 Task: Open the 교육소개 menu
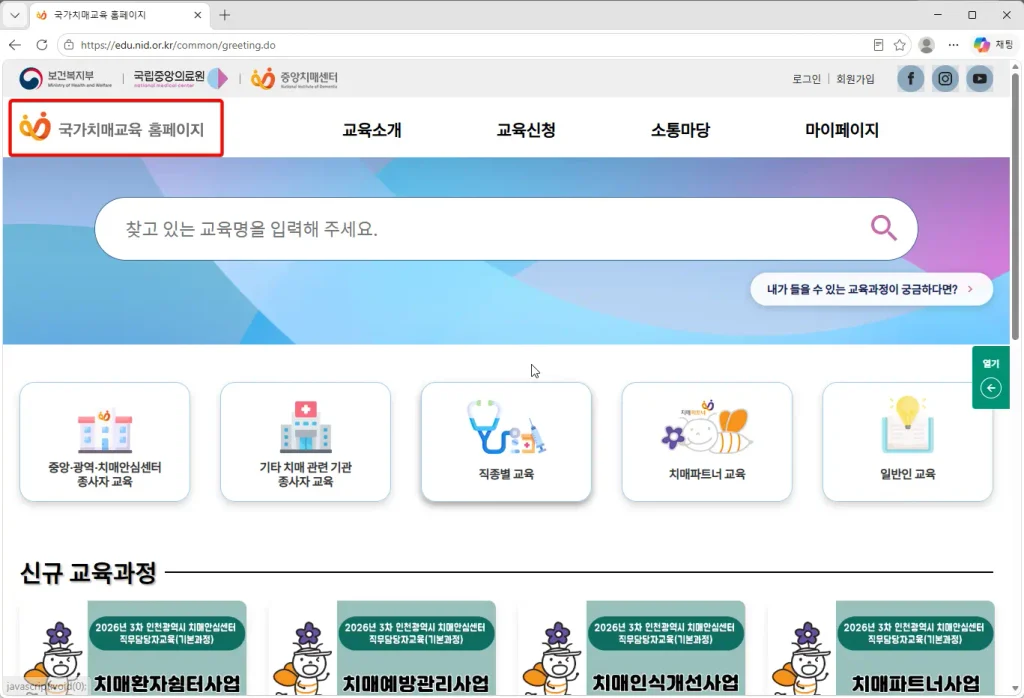point(372,130)
